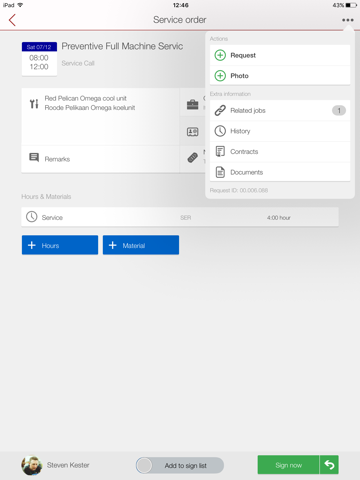Click the SER code in Service row

(186, 218)
